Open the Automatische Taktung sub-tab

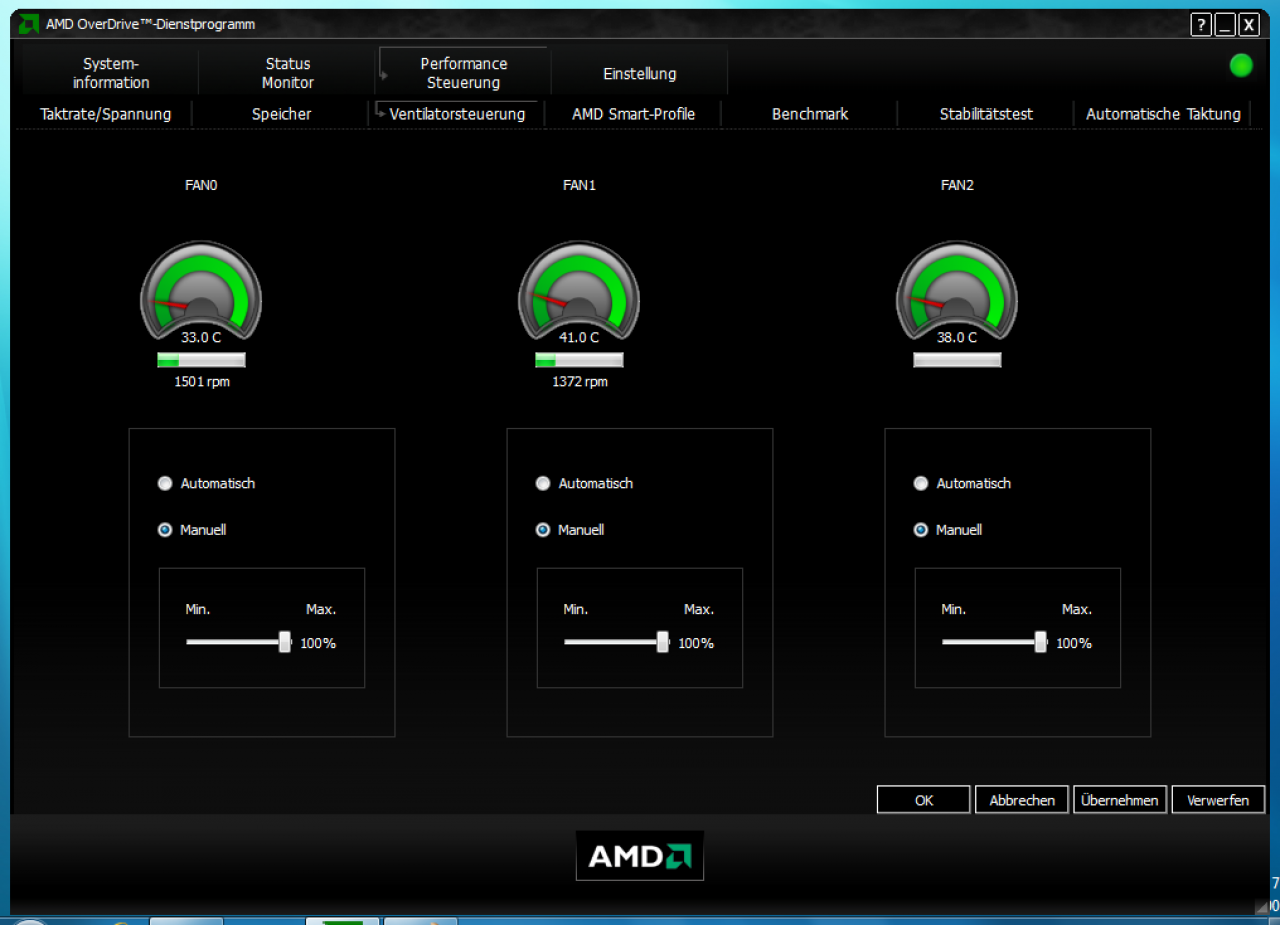pos(1163,114)
